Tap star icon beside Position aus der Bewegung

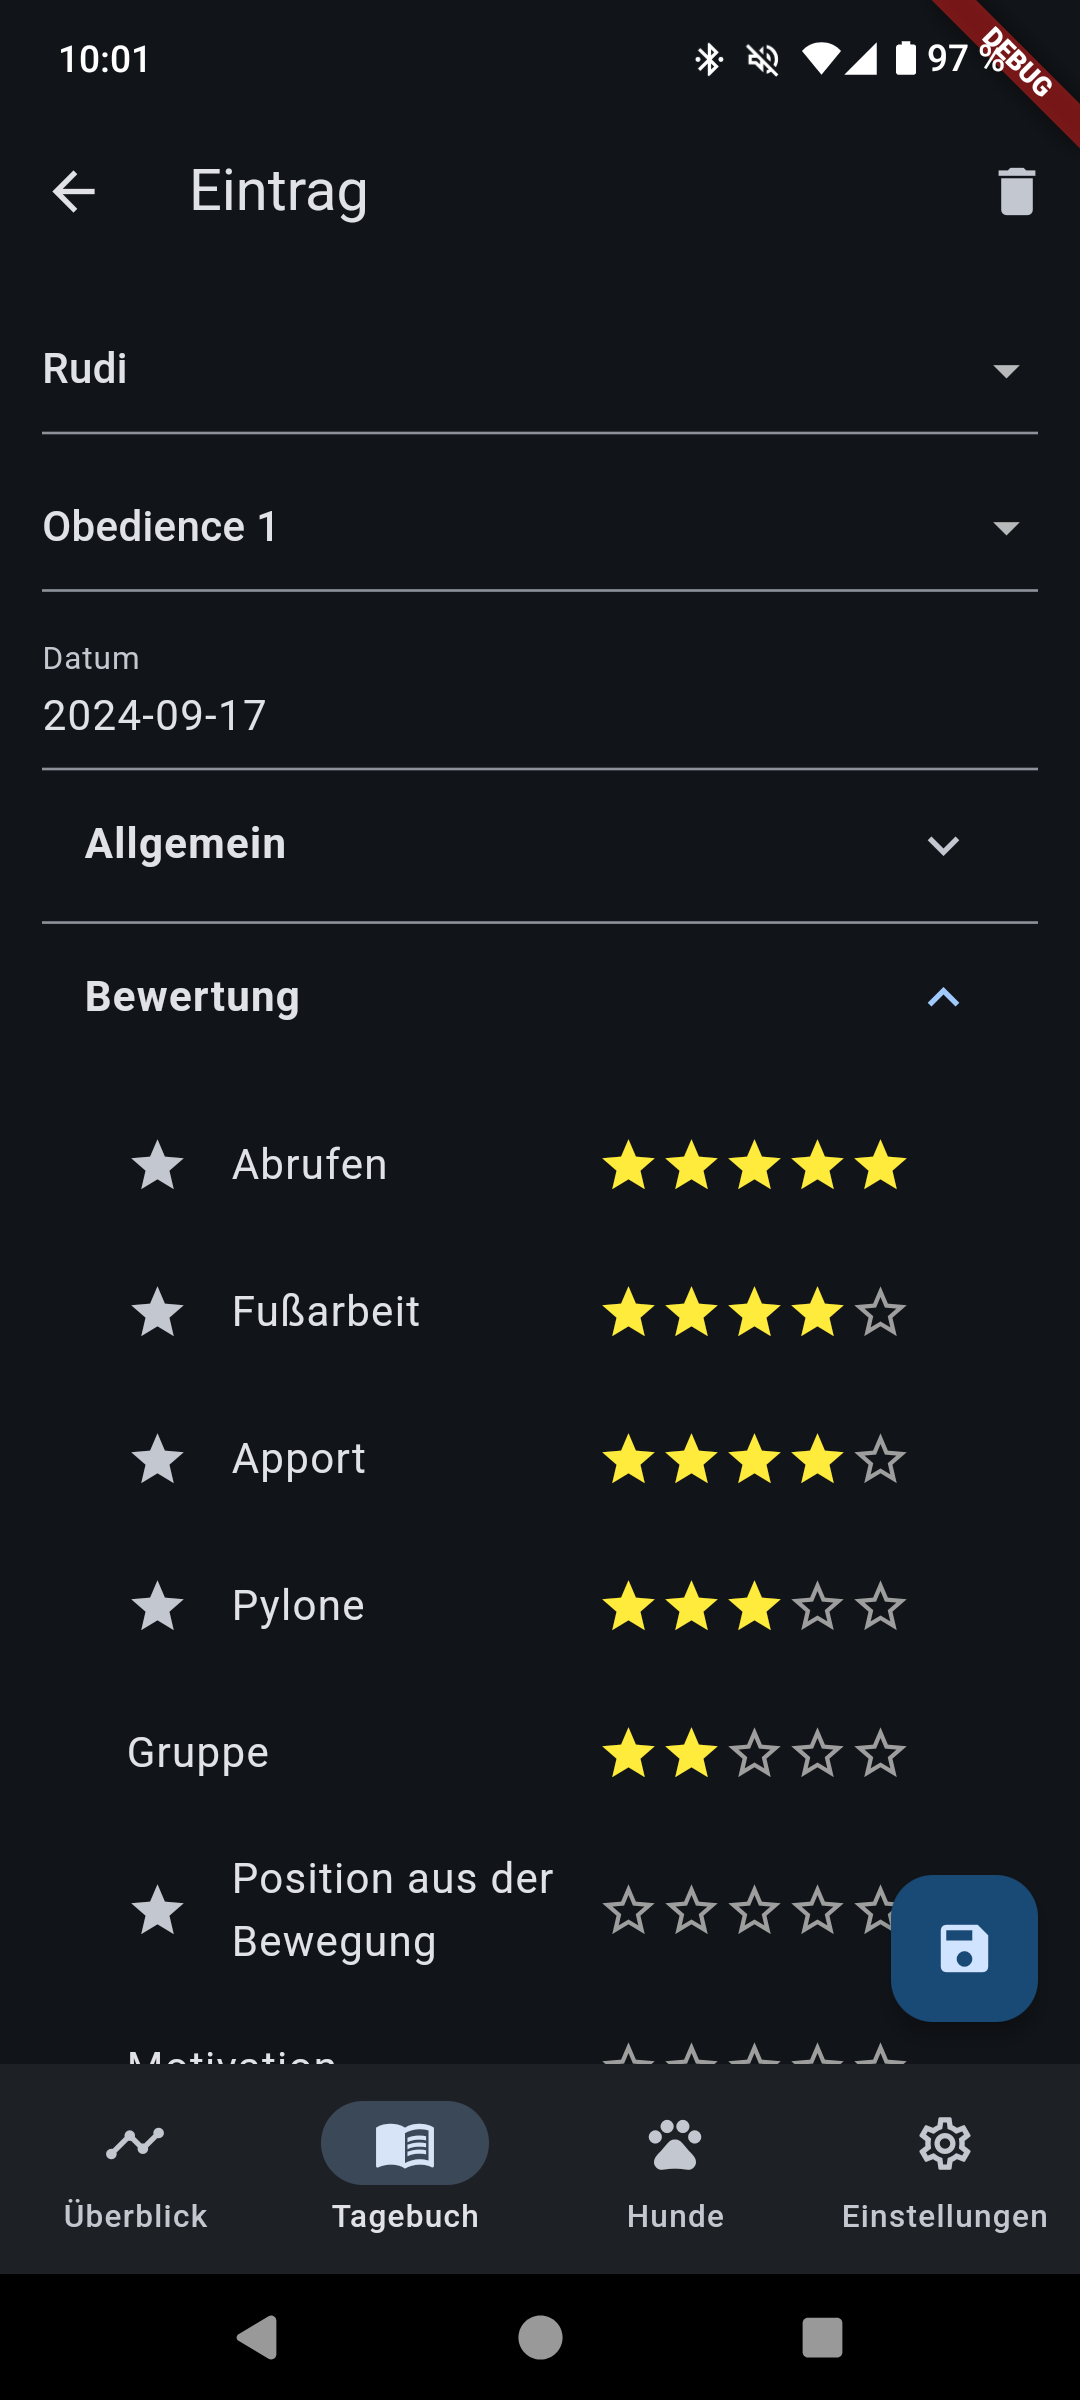(x=158, y=1910)
